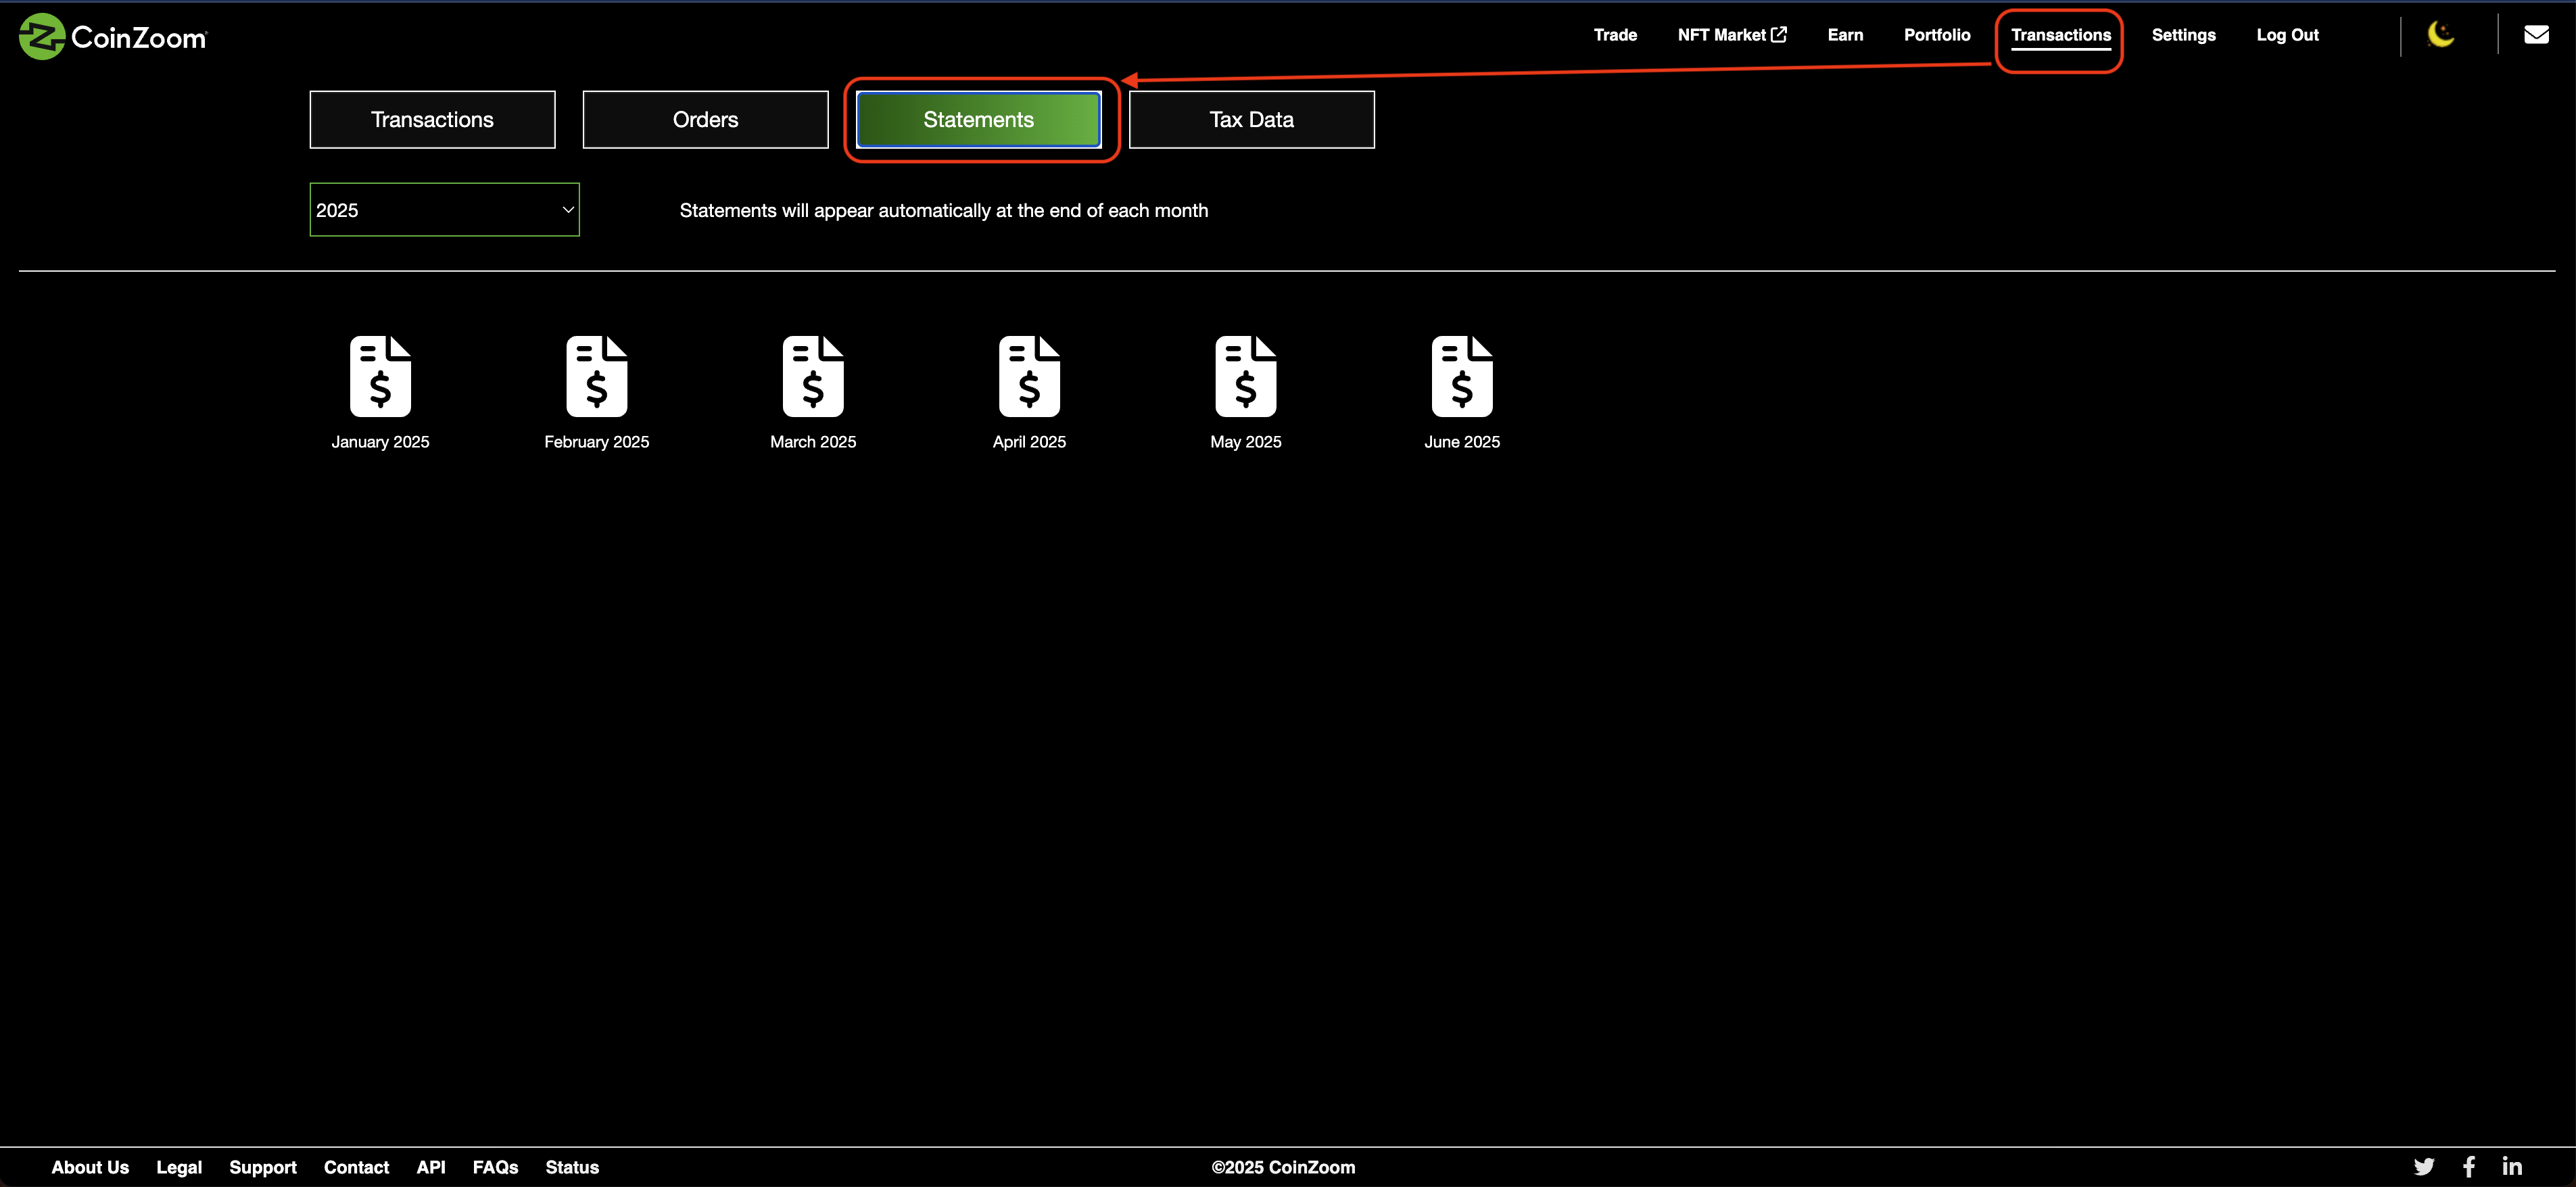Click the envelope messages icon
The width and height of the screenshot is (2576, 1187).
click(x=2536, y=35)
